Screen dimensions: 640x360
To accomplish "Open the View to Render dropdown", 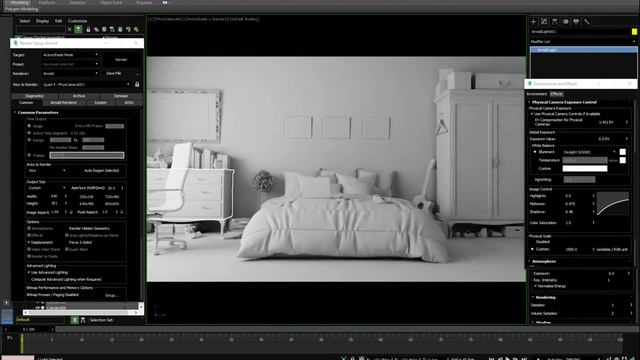I will (x=87, y=84).
